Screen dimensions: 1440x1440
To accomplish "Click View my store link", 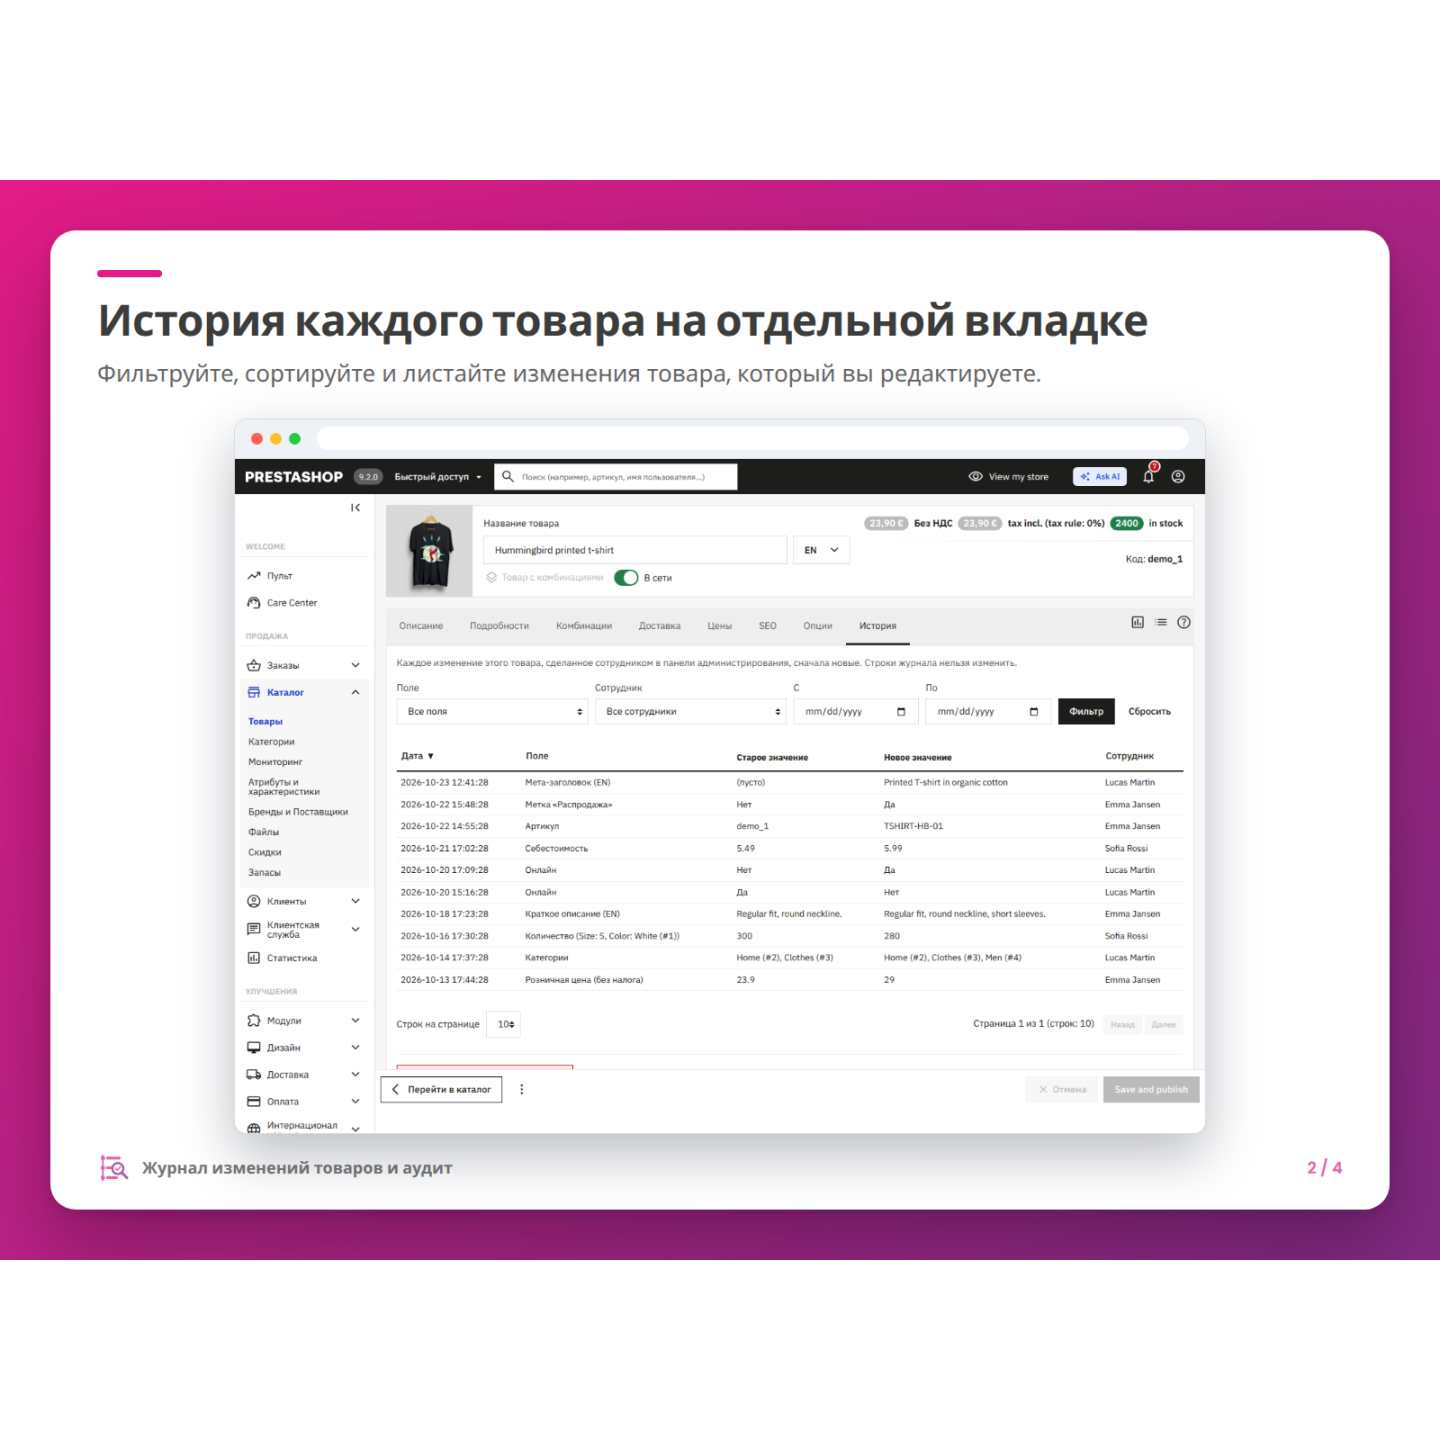I will click(x=1009, y=477).
